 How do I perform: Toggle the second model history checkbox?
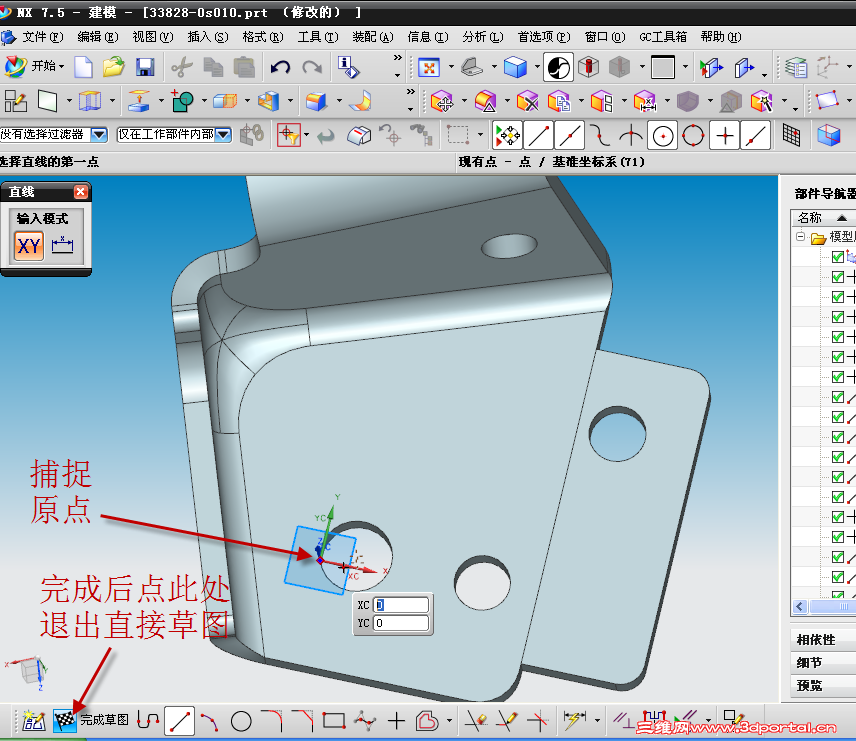pos(838,277)
